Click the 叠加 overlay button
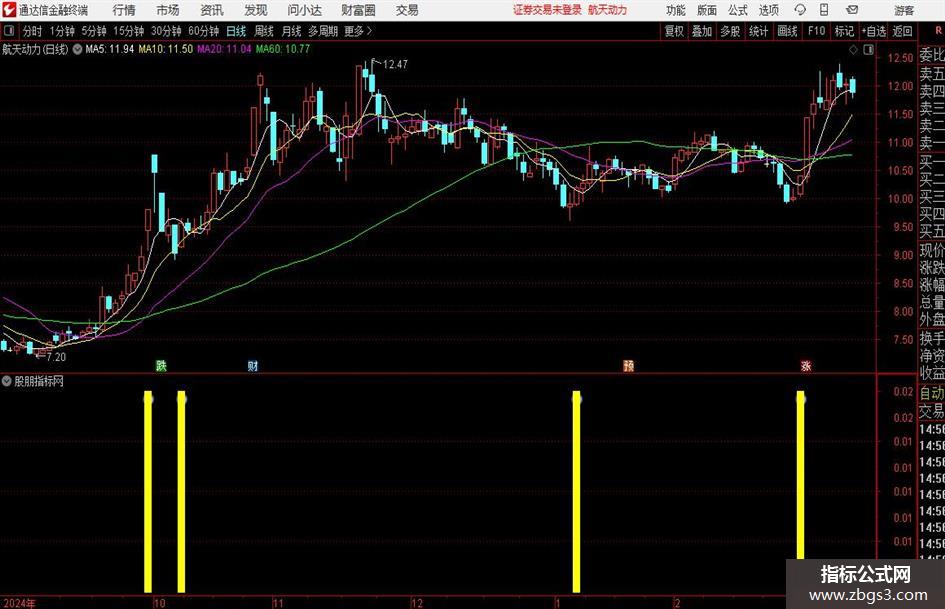The image size is (945, 609). (702, 31)
